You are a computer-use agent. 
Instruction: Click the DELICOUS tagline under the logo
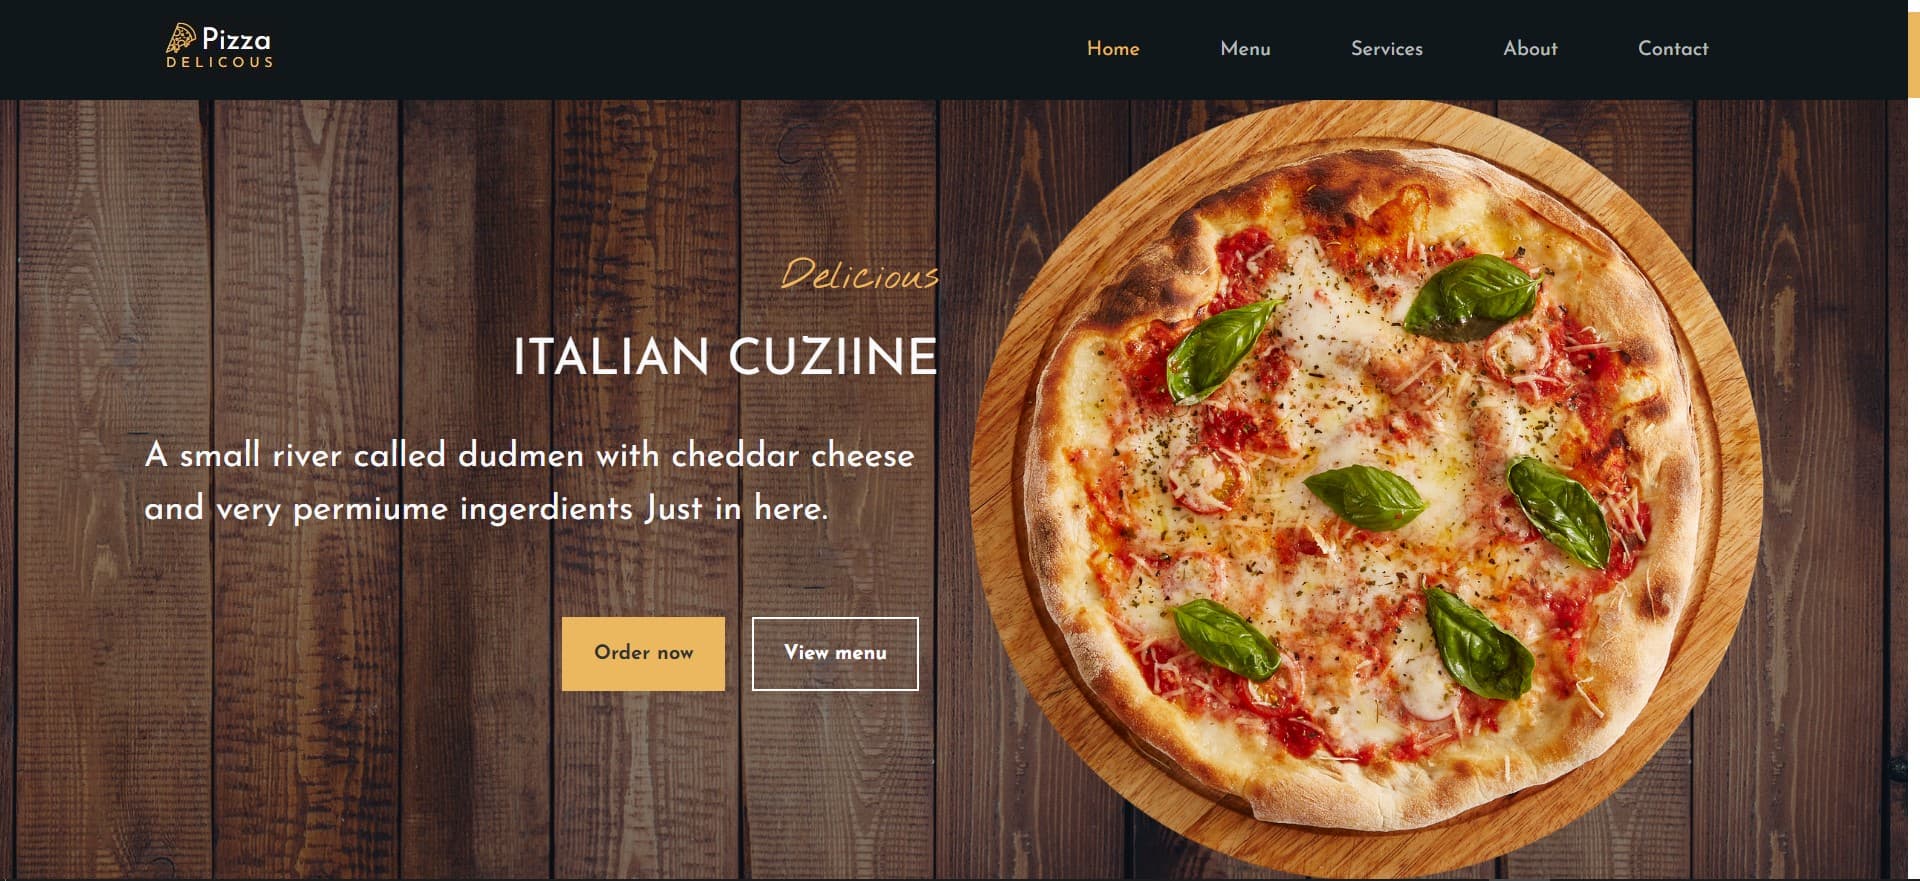(219, 62)
